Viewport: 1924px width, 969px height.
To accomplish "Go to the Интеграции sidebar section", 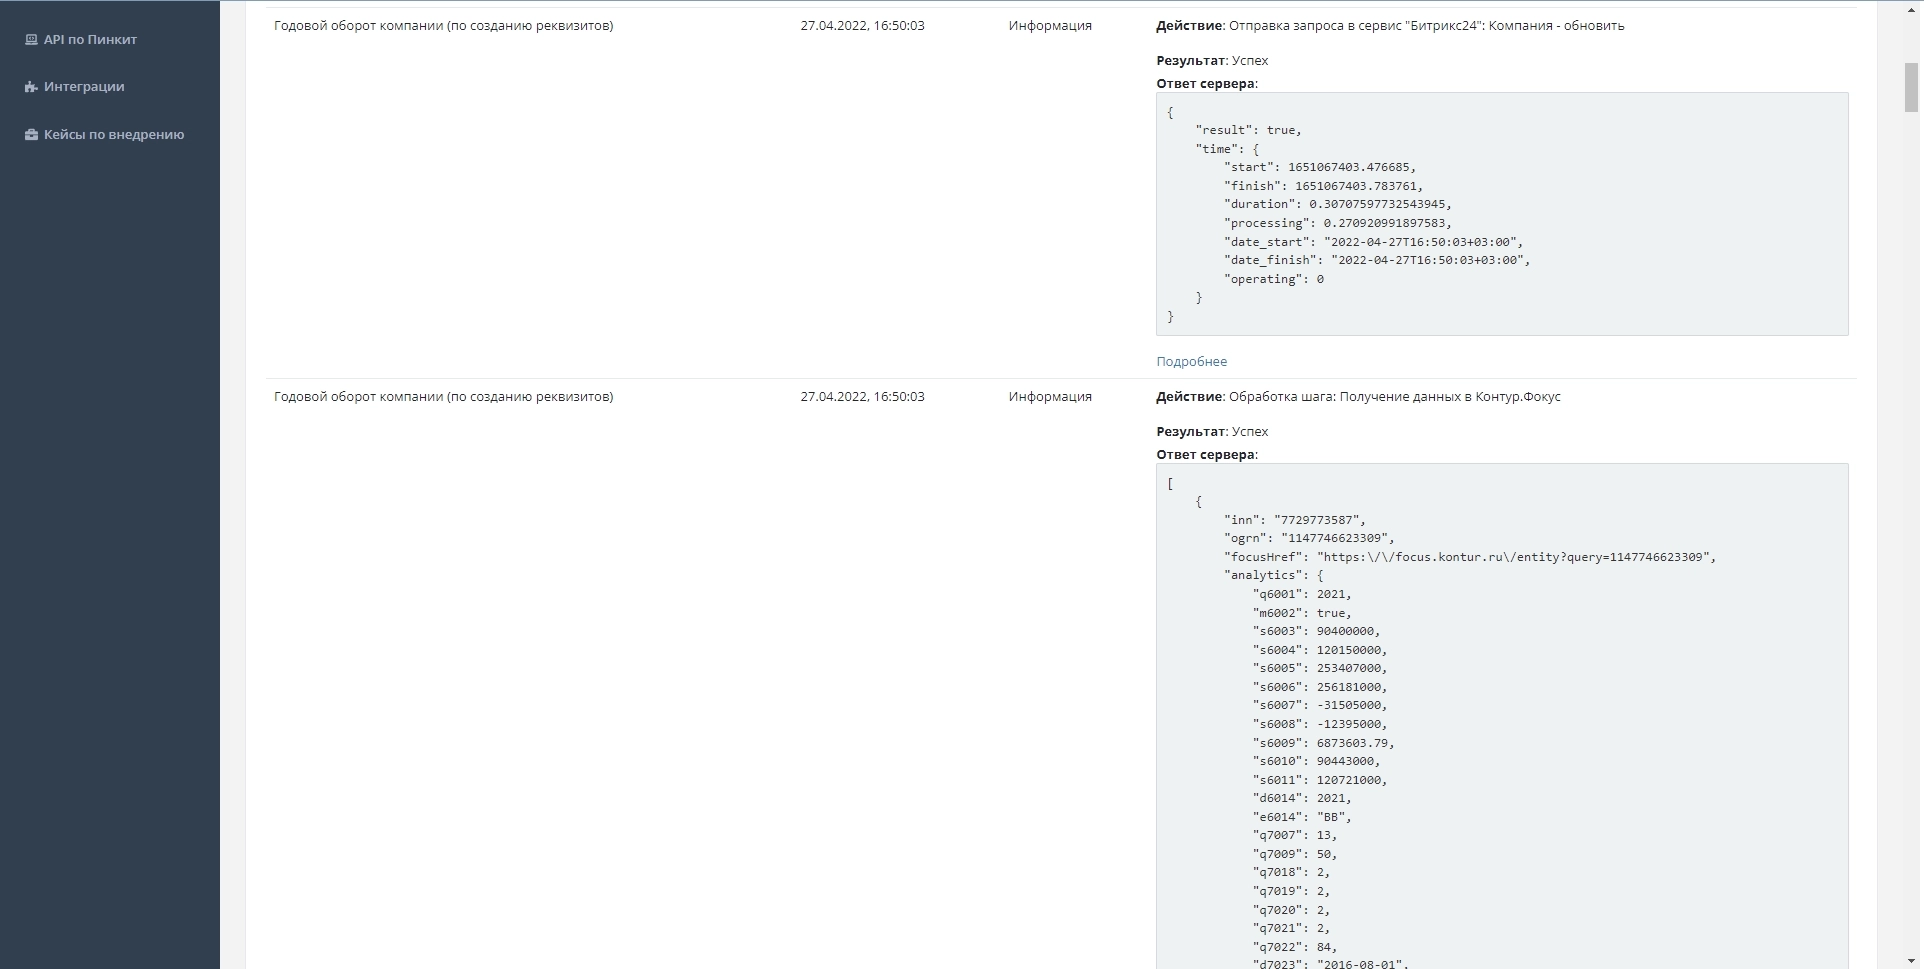I will click(84, 87).
